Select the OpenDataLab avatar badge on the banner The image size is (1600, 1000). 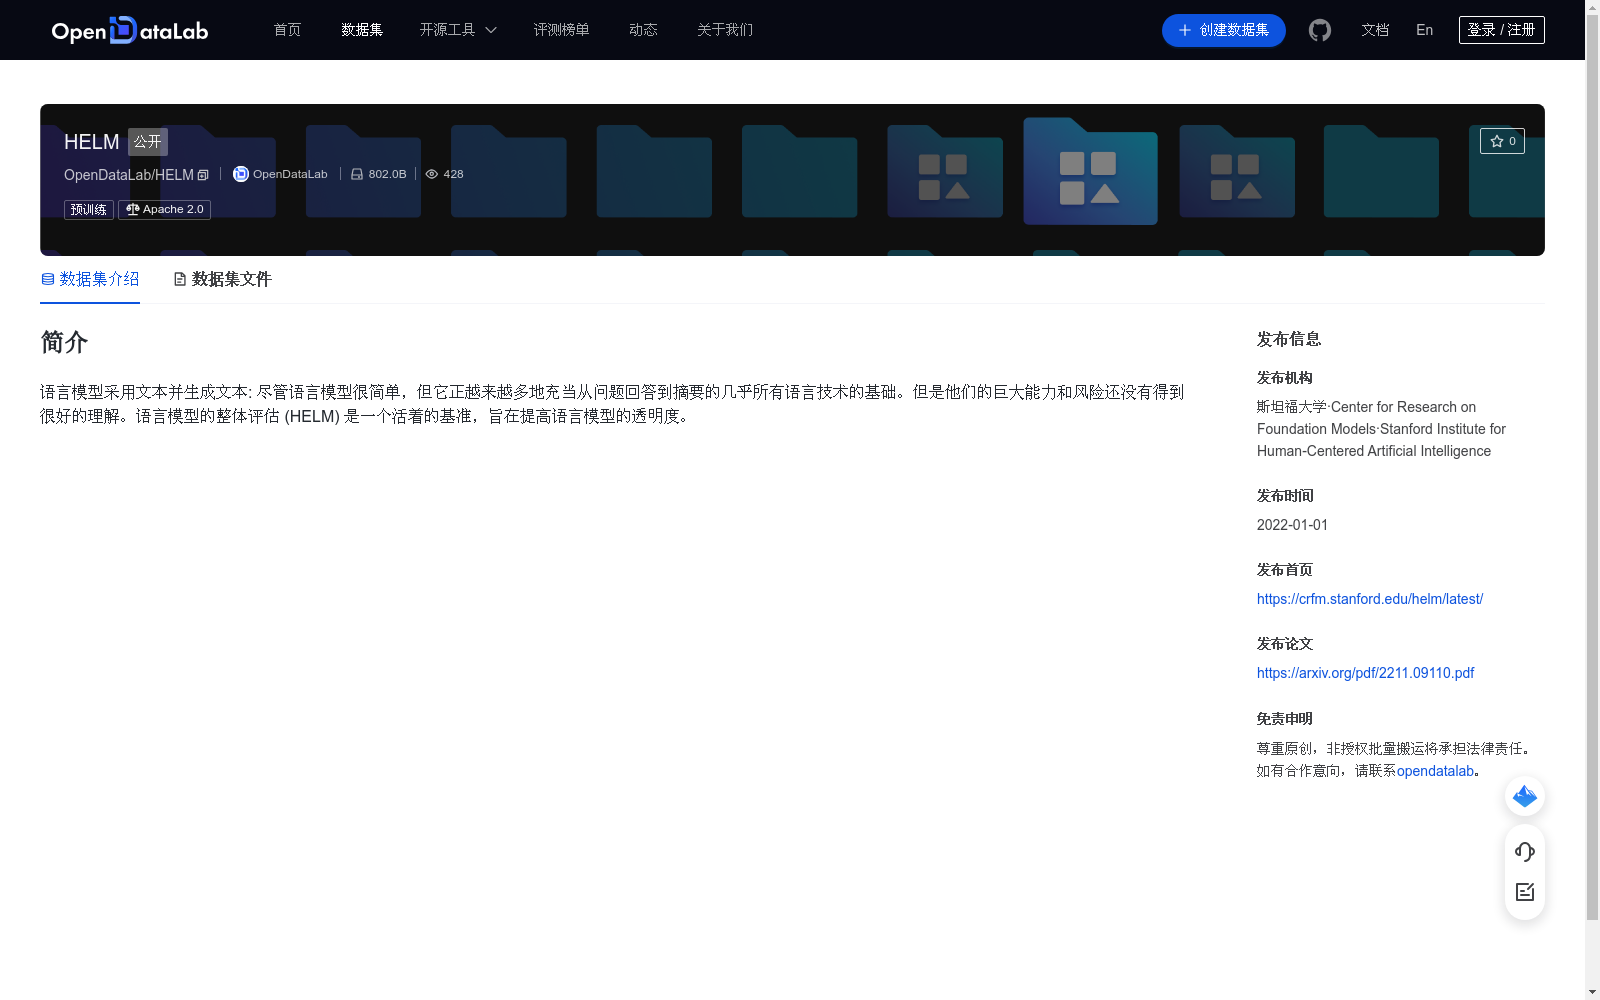click(240, 173)
